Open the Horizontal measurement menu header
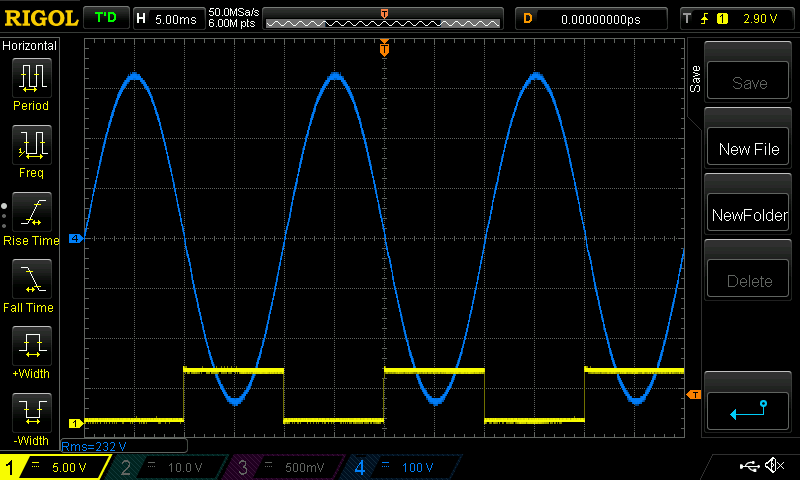 (30, 46)
